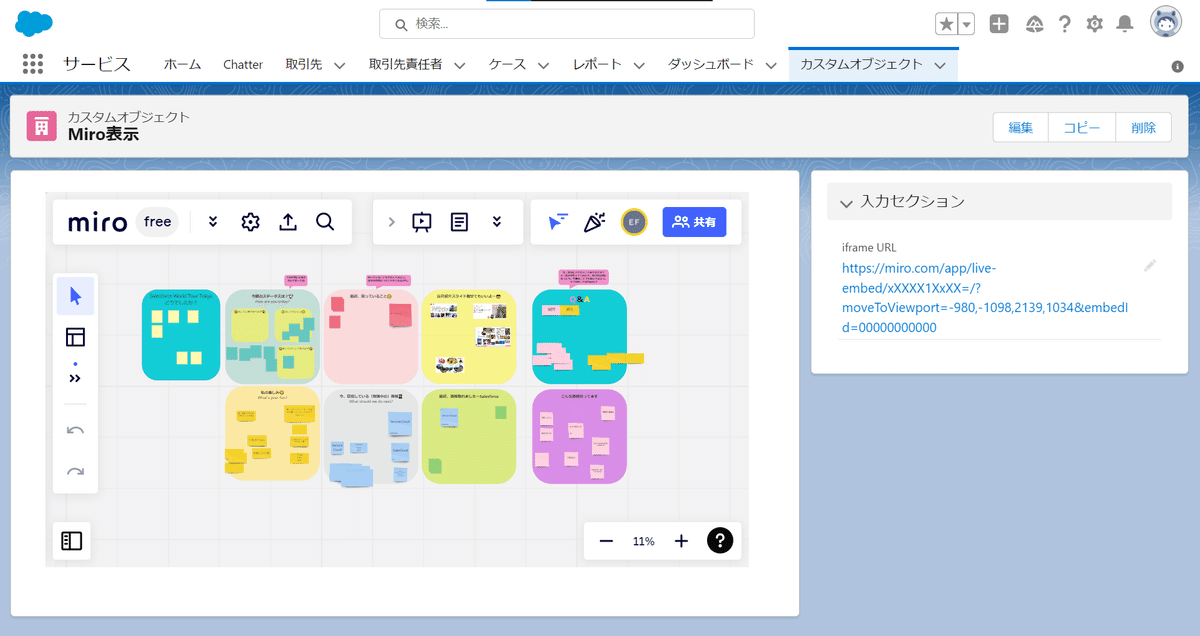The image size is (1200, 636).
Task: Trigger the confetti reactions icon
Action: (594, 221)
